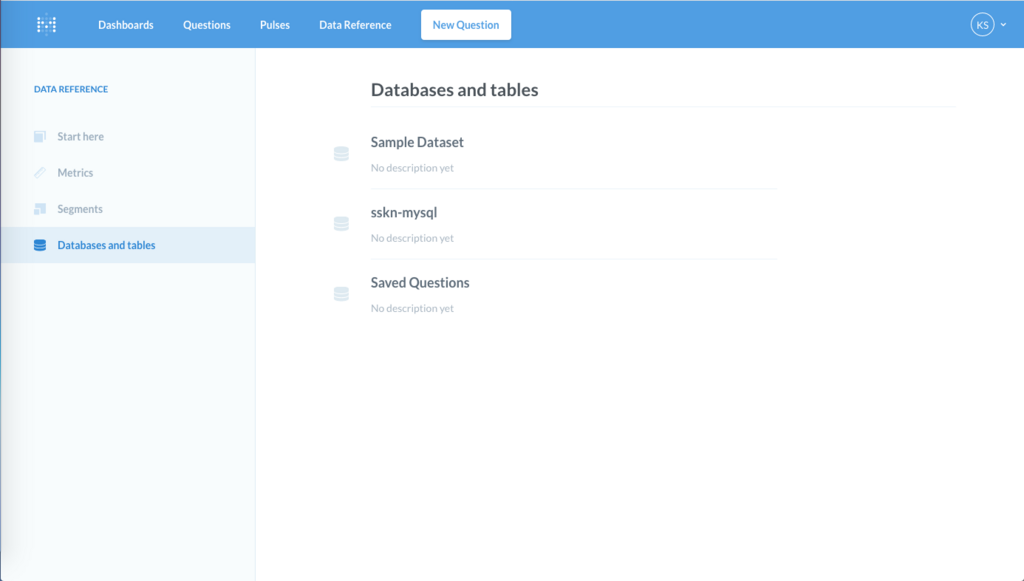Screen dimensions: 1024x581
Task: Click the Sample Dataset database icon
Action: [x=342, y=154]
